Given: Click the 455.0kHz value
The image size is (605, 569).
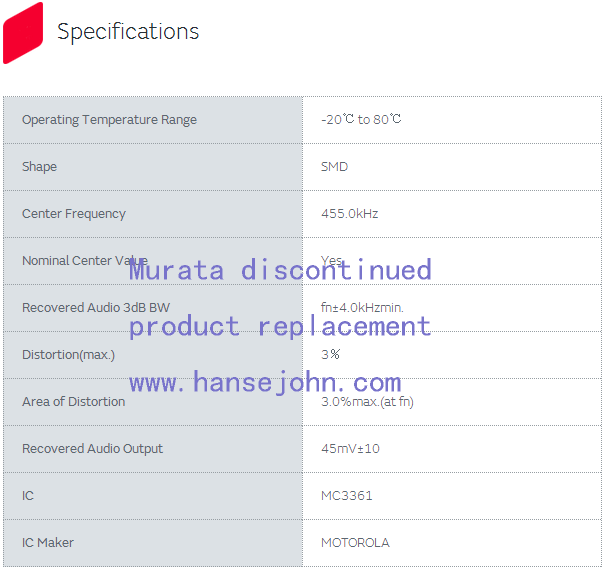Looking at the screenshot, I should 349,214.
